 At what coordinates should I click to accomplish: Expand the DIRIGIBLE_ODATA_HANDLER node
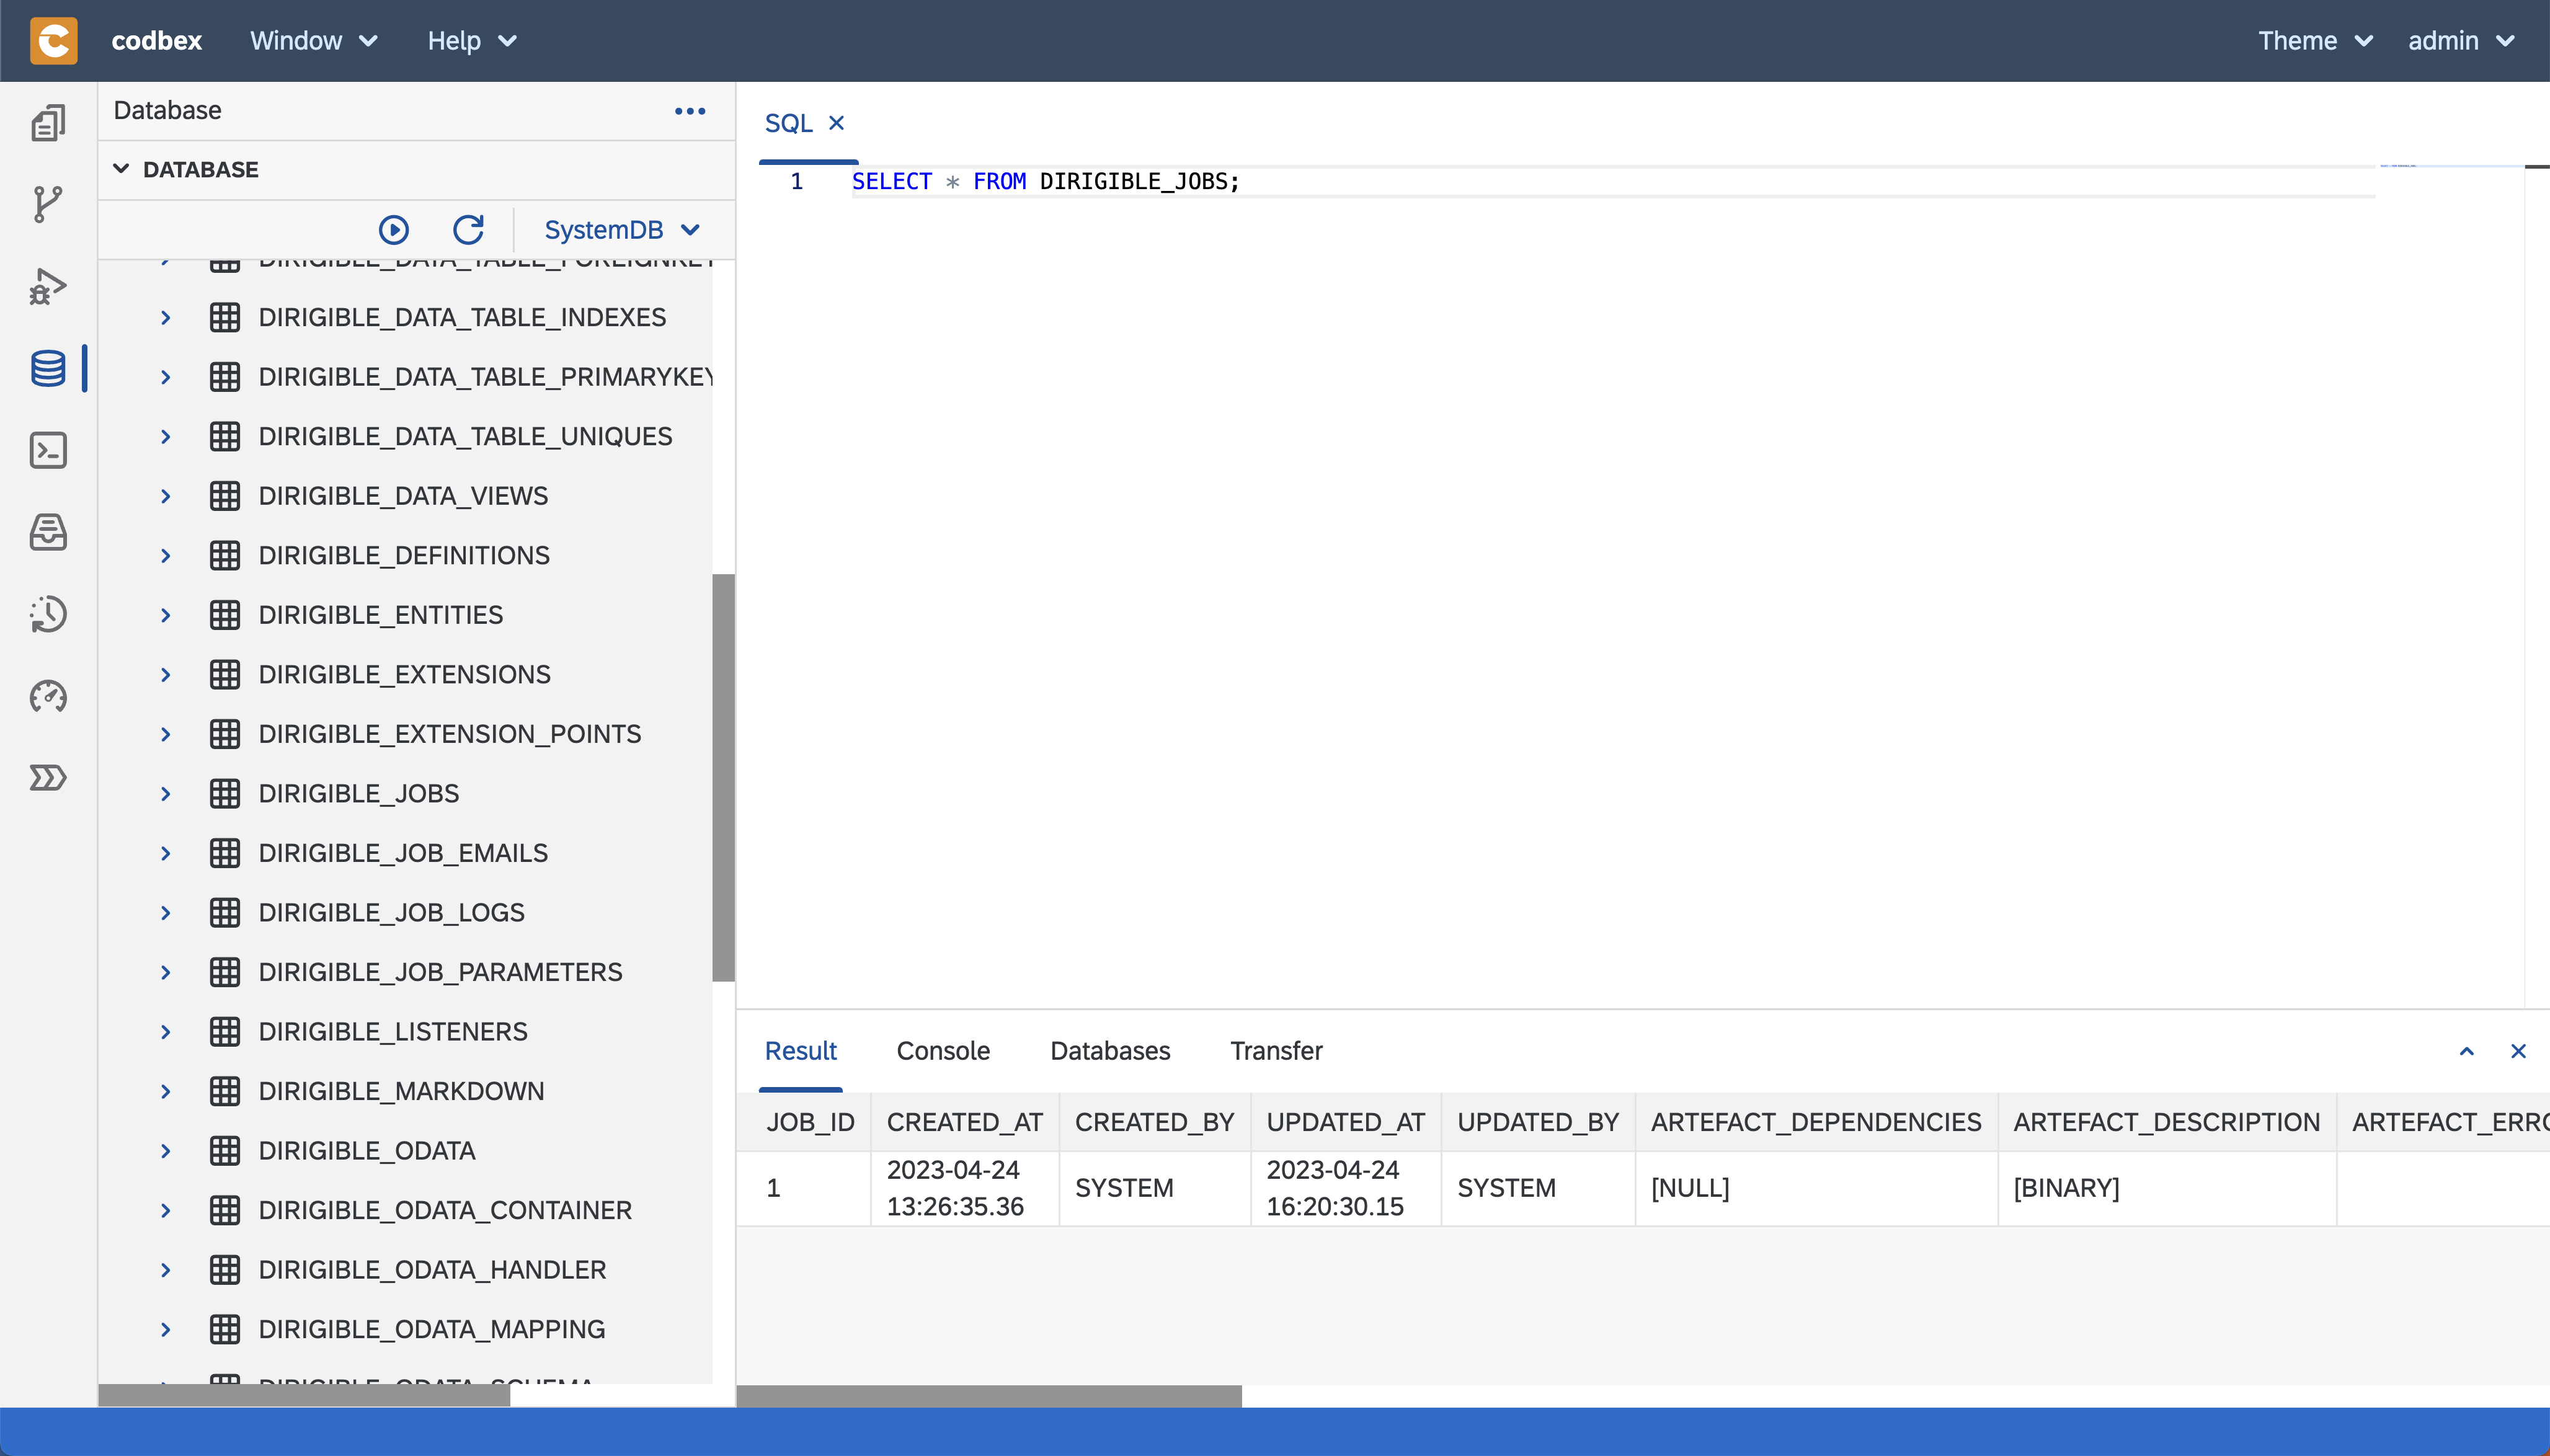tap(166, 1270)
